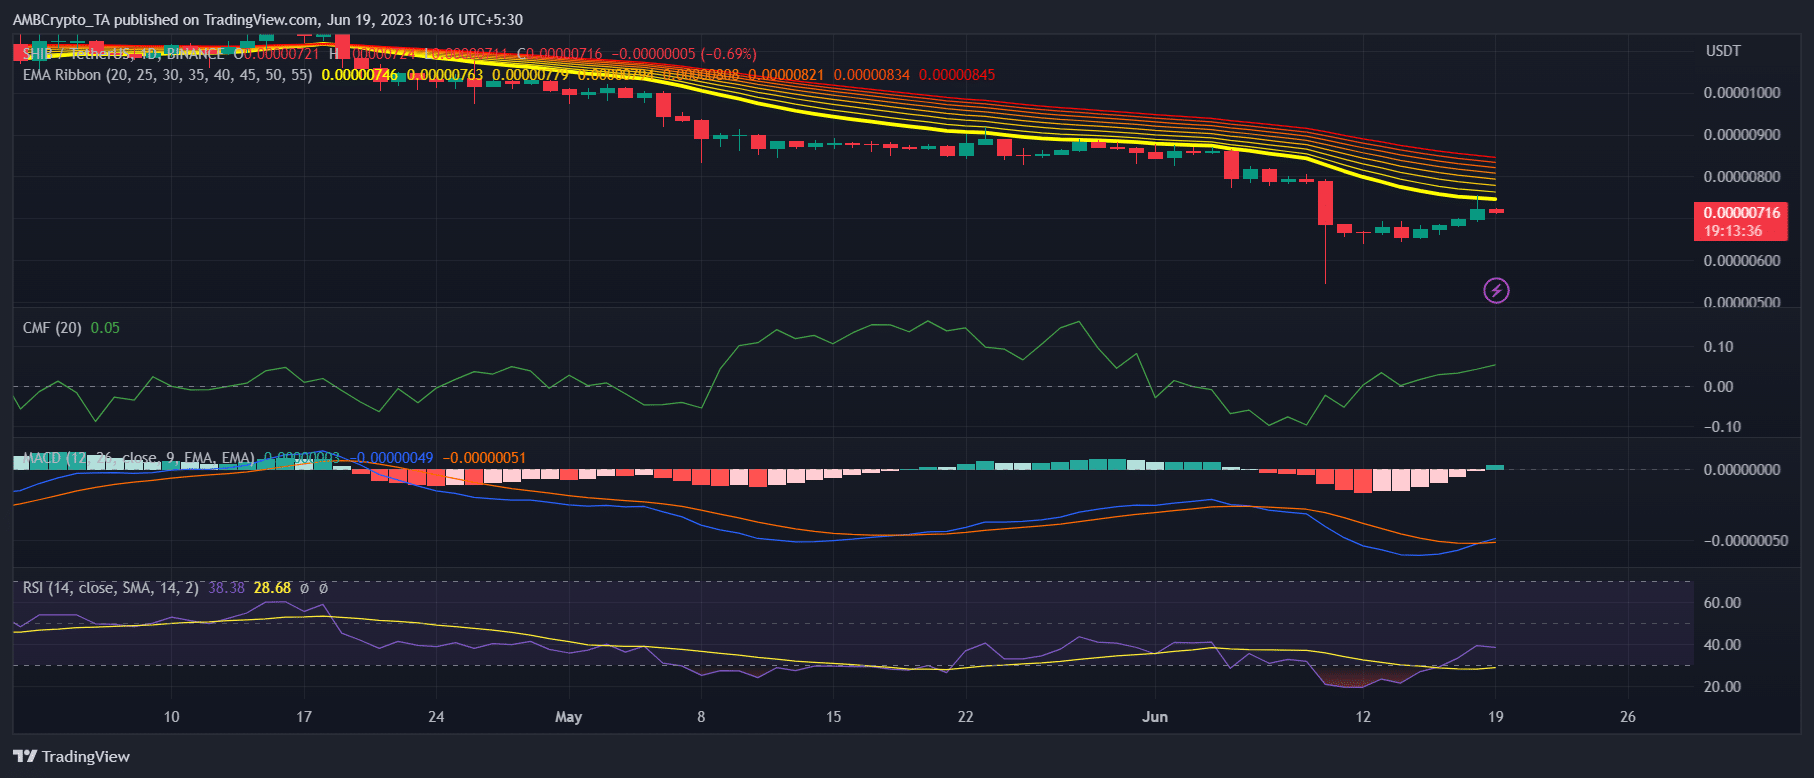Viewport: 1814px width, 778px height.
Task: Open the USDT currency label
Action: pyautogui.click(x=1722, y=51)
